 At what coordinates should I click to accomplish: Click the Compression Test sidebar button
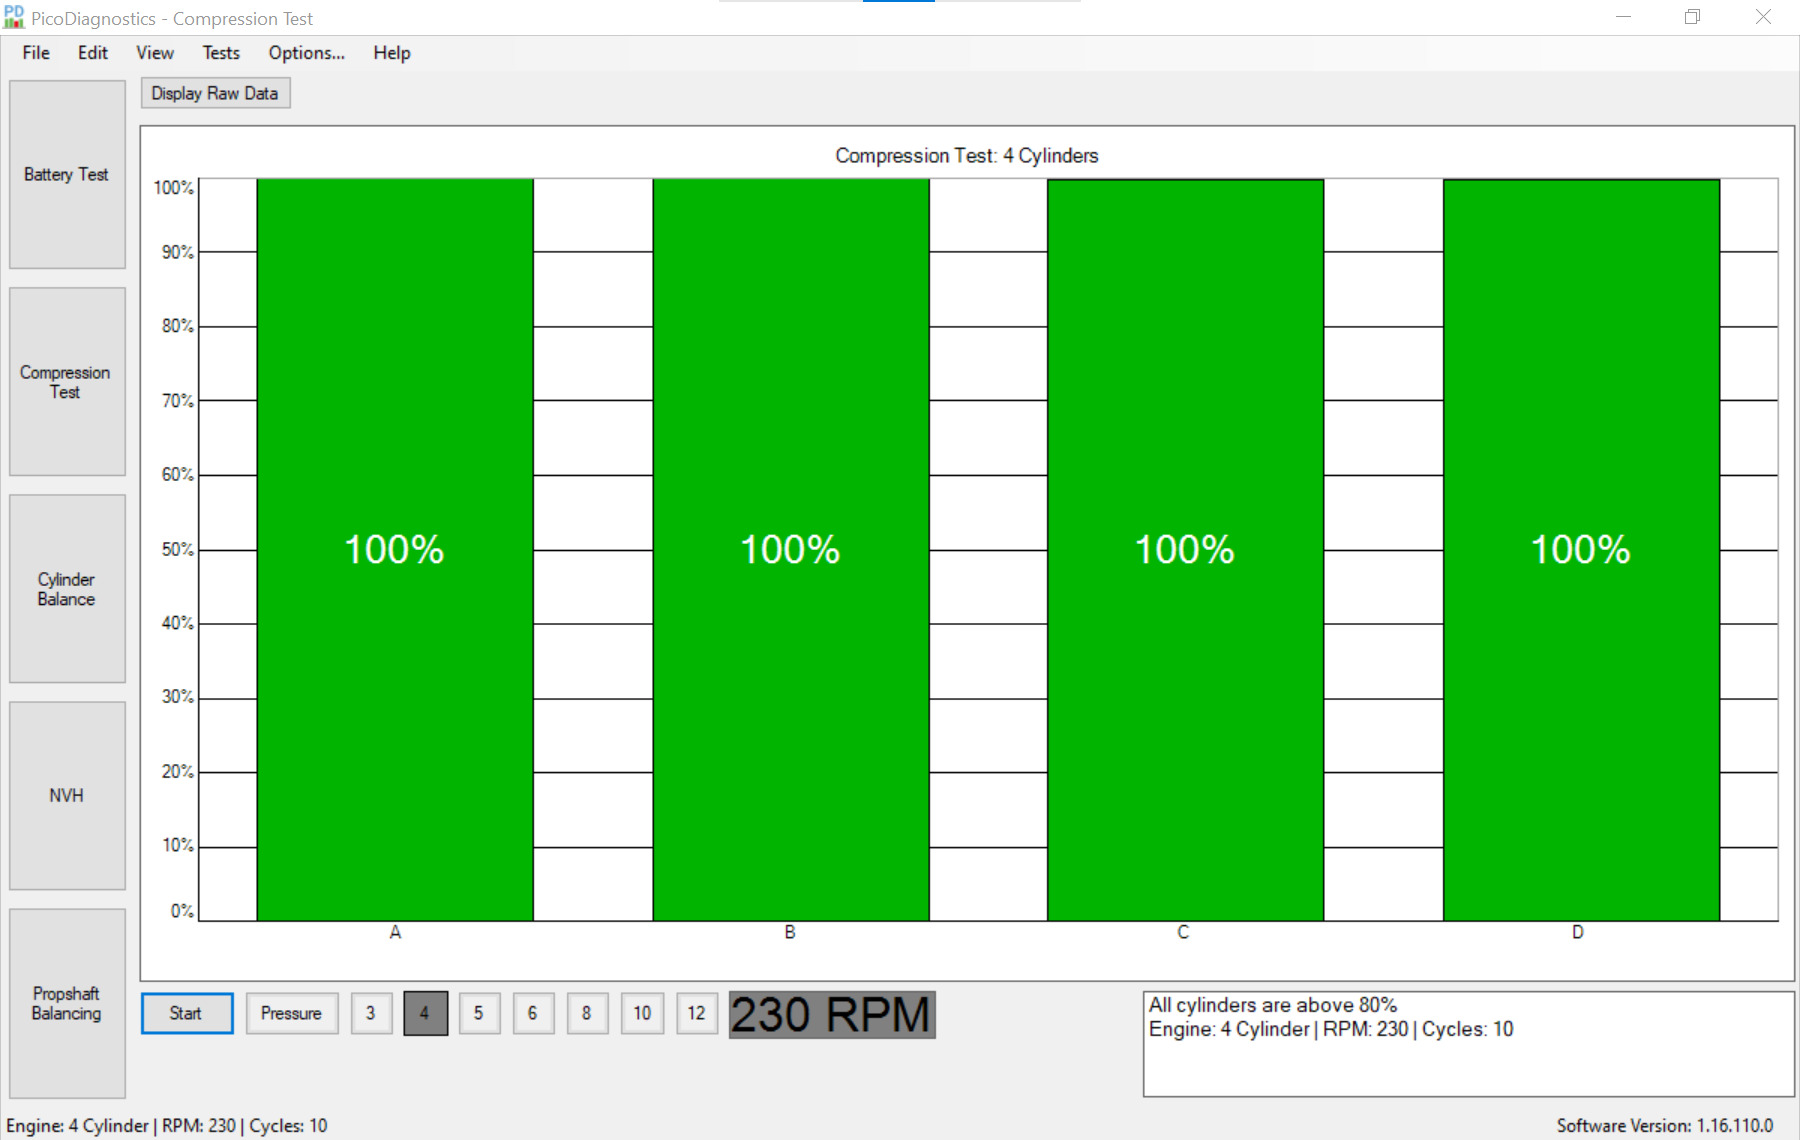tap(67, 382)
